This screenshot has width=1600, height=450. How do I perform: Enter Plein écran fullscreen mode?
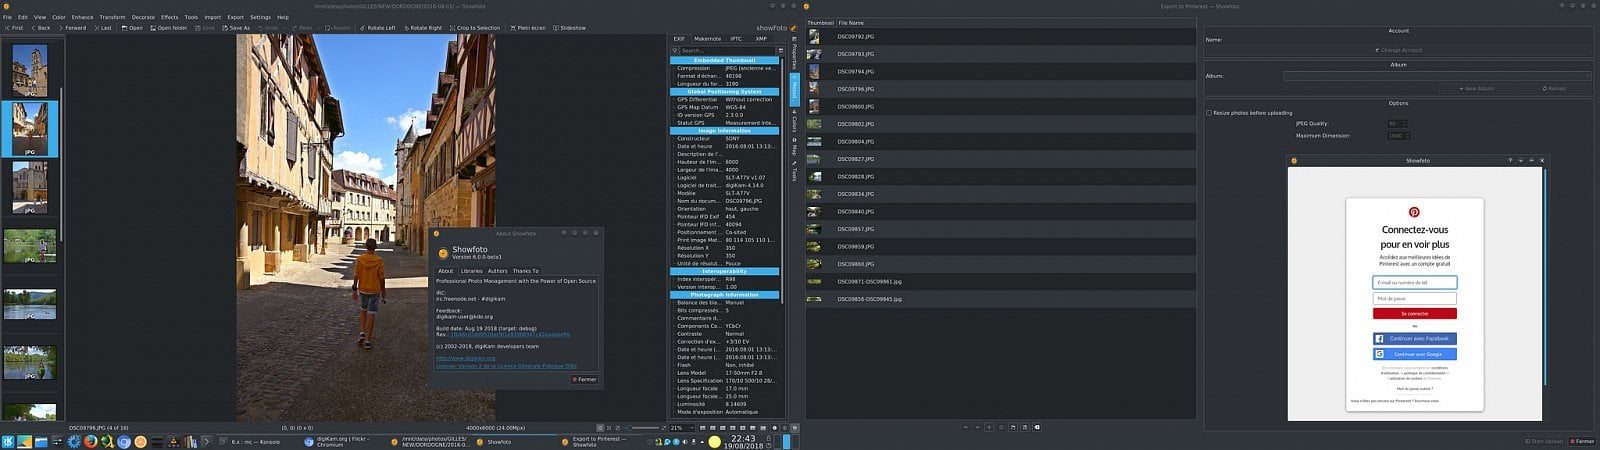[528, 28]
